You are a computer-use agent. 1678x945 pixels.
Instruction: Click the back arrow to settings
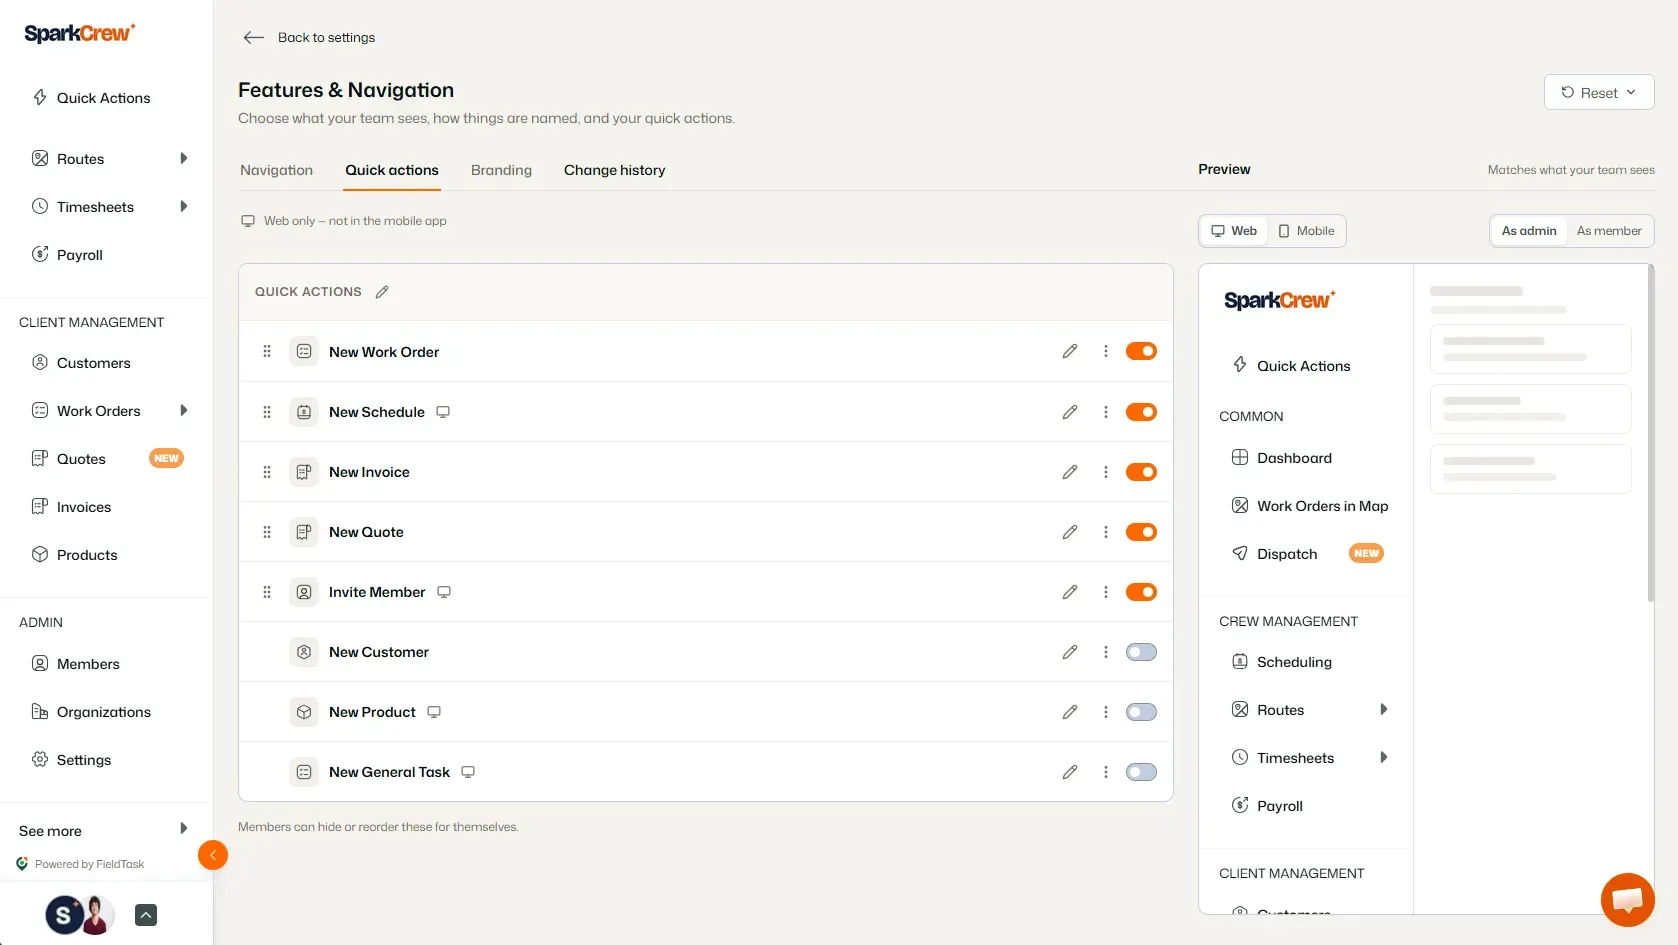pyautogui.click(x=254, y=37)
